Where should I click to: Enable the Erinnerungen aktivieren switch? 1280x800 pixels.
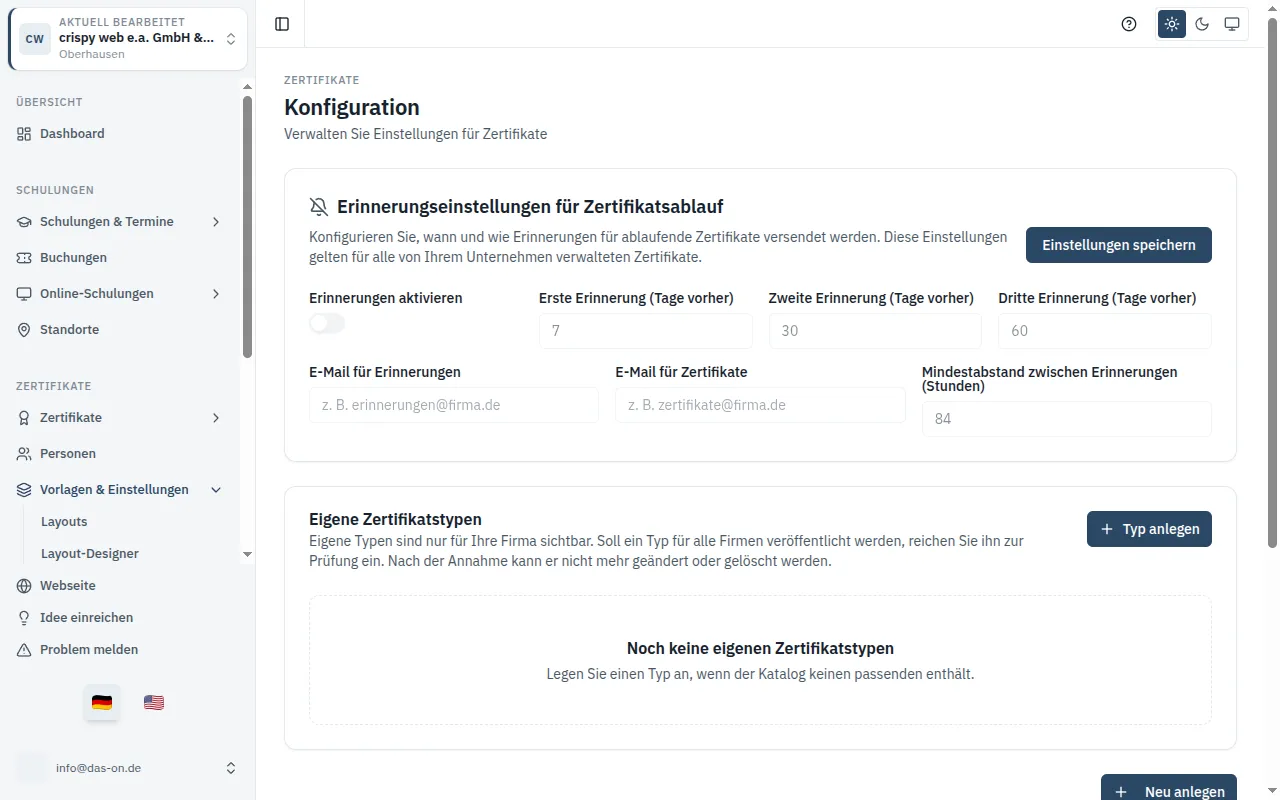click(327, 323)
